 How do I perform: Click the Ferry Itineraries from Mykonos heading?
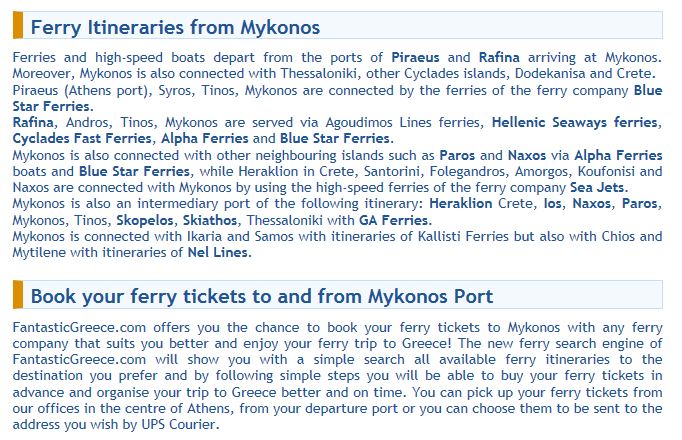(175, 27)
